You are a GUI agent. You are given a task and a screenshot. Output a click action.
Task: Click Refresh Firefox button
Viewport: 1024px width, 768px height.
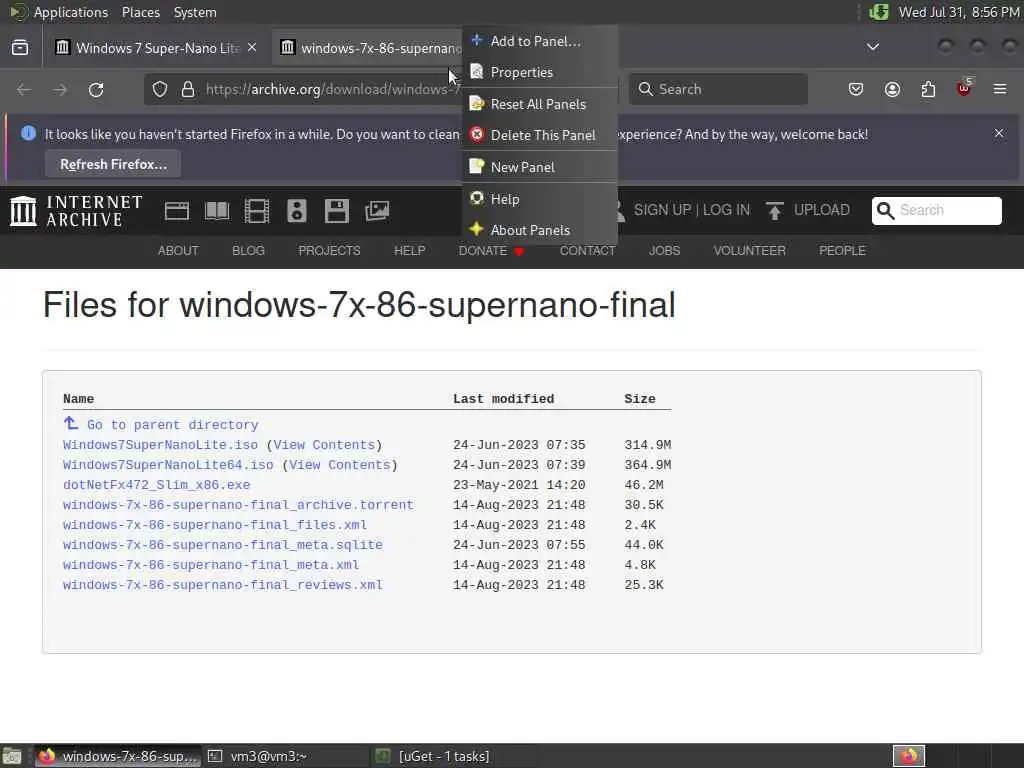click(113, 164)
